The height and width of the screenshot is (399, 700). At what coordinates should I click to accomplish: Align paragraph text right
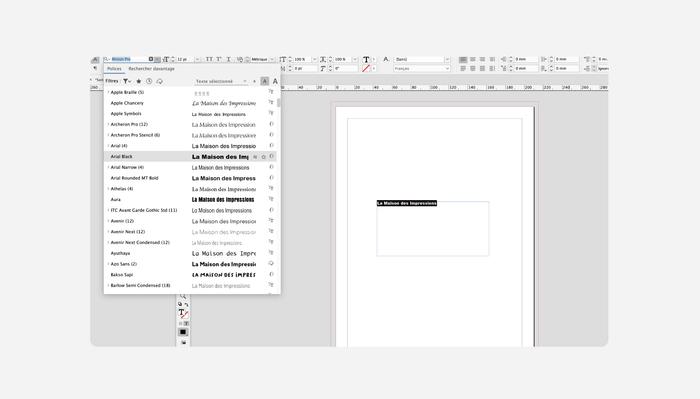(483, 59)
